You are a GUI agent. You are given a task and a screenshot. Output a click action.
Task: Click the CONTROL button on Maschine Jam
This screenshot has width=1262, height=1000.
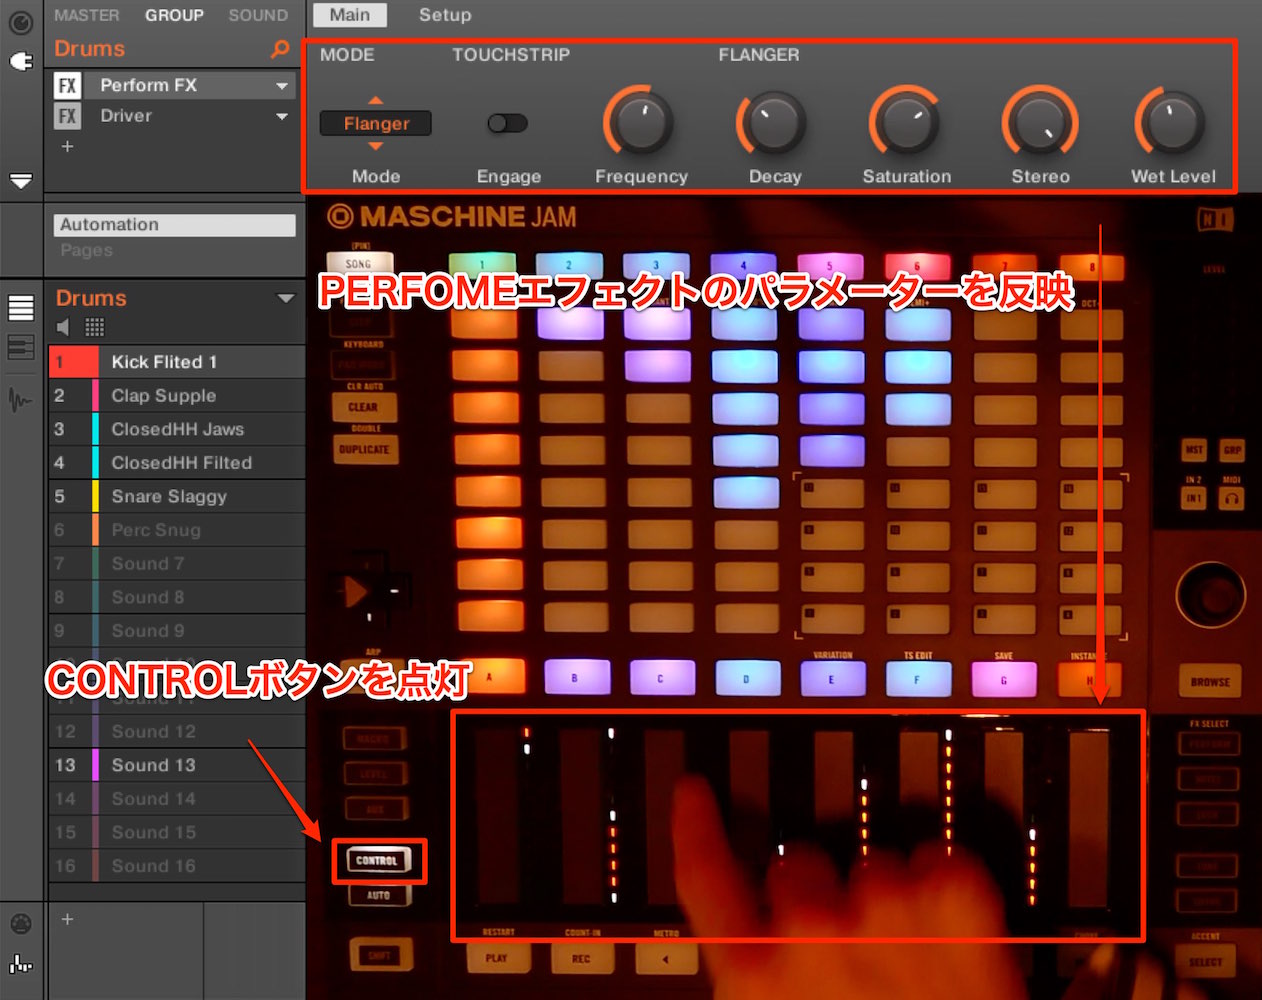click(x=377, y=860)
